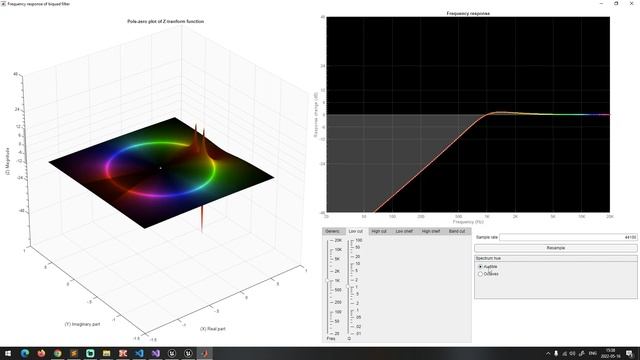This screenshot has height=360, width=640.
Task: Open Firefox from the taskbar
Action: (41, 353)
